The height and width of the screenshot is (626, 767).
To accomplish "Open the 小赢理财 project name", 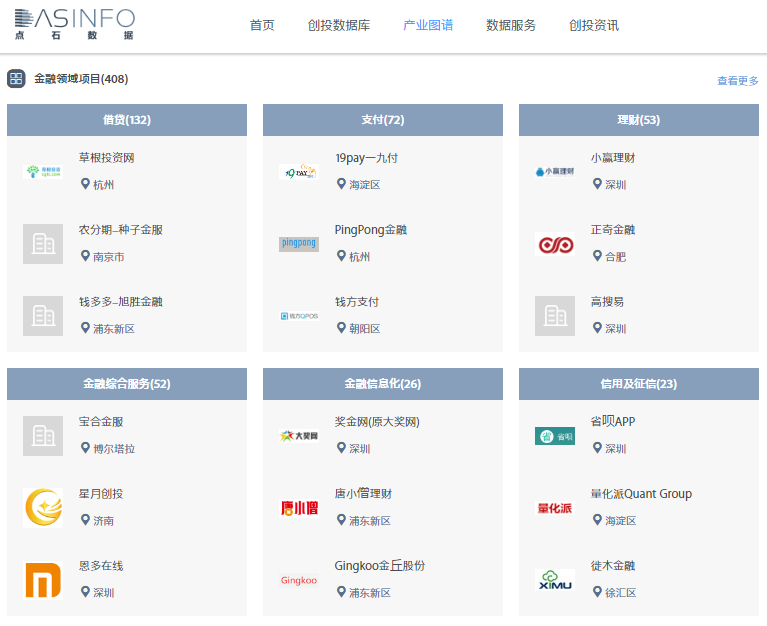I will tap(613, 158).
